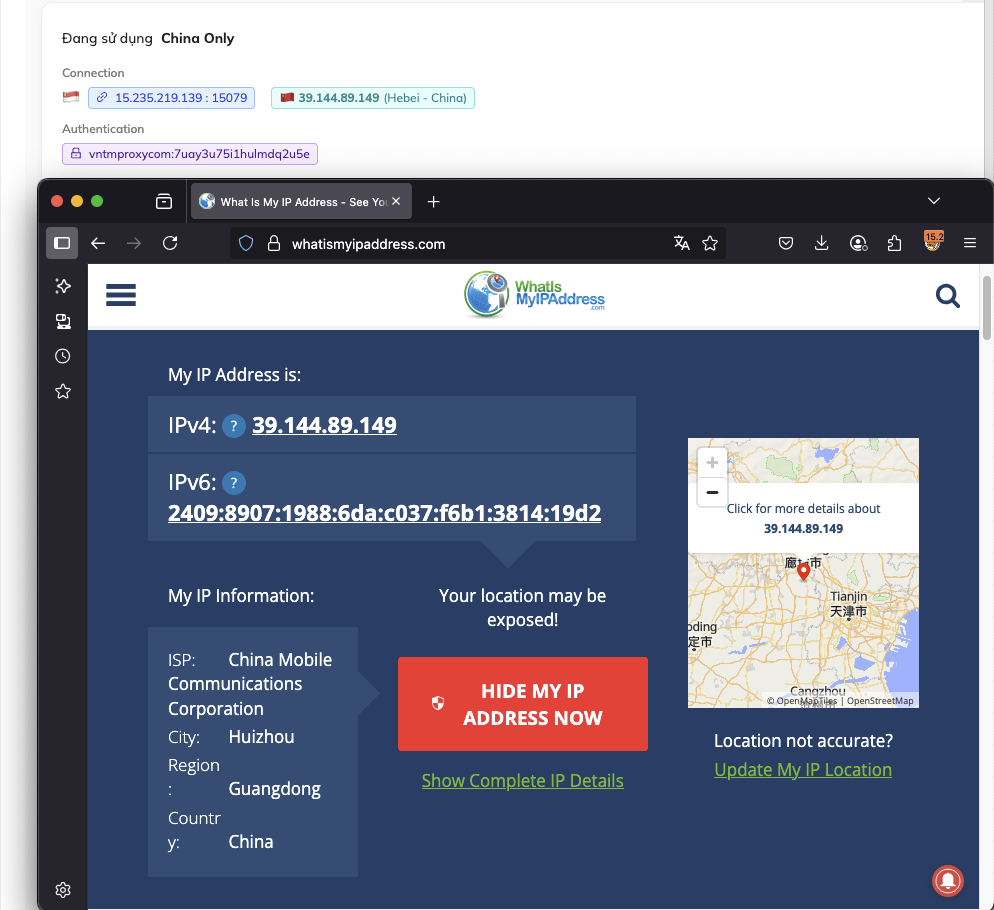Image resolution: width=994 pixels, height=910 pixels.
Task: Open the red notification bell
Action: click(948, 879)
